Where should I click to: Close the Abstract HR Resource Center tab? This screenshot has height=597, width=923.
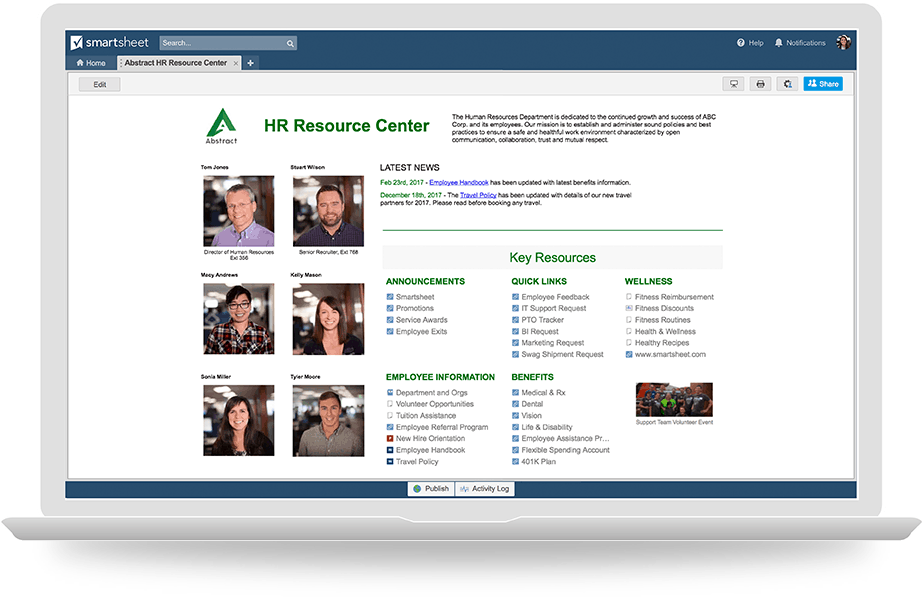pyautogui.click(x=236, y=63)
